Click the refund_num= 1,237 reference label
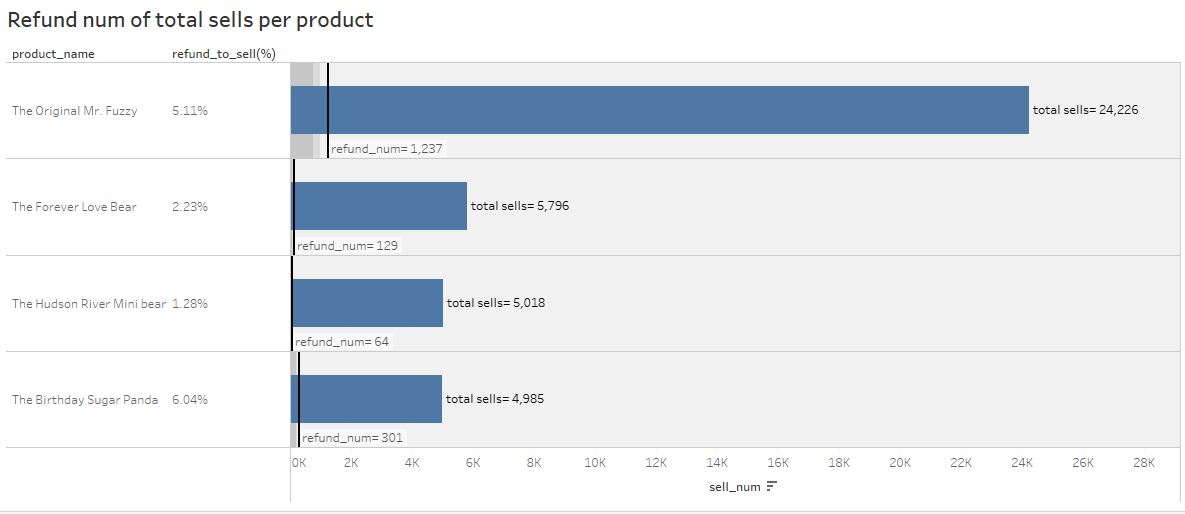The image size is (1185, 514). click(387, 149)
